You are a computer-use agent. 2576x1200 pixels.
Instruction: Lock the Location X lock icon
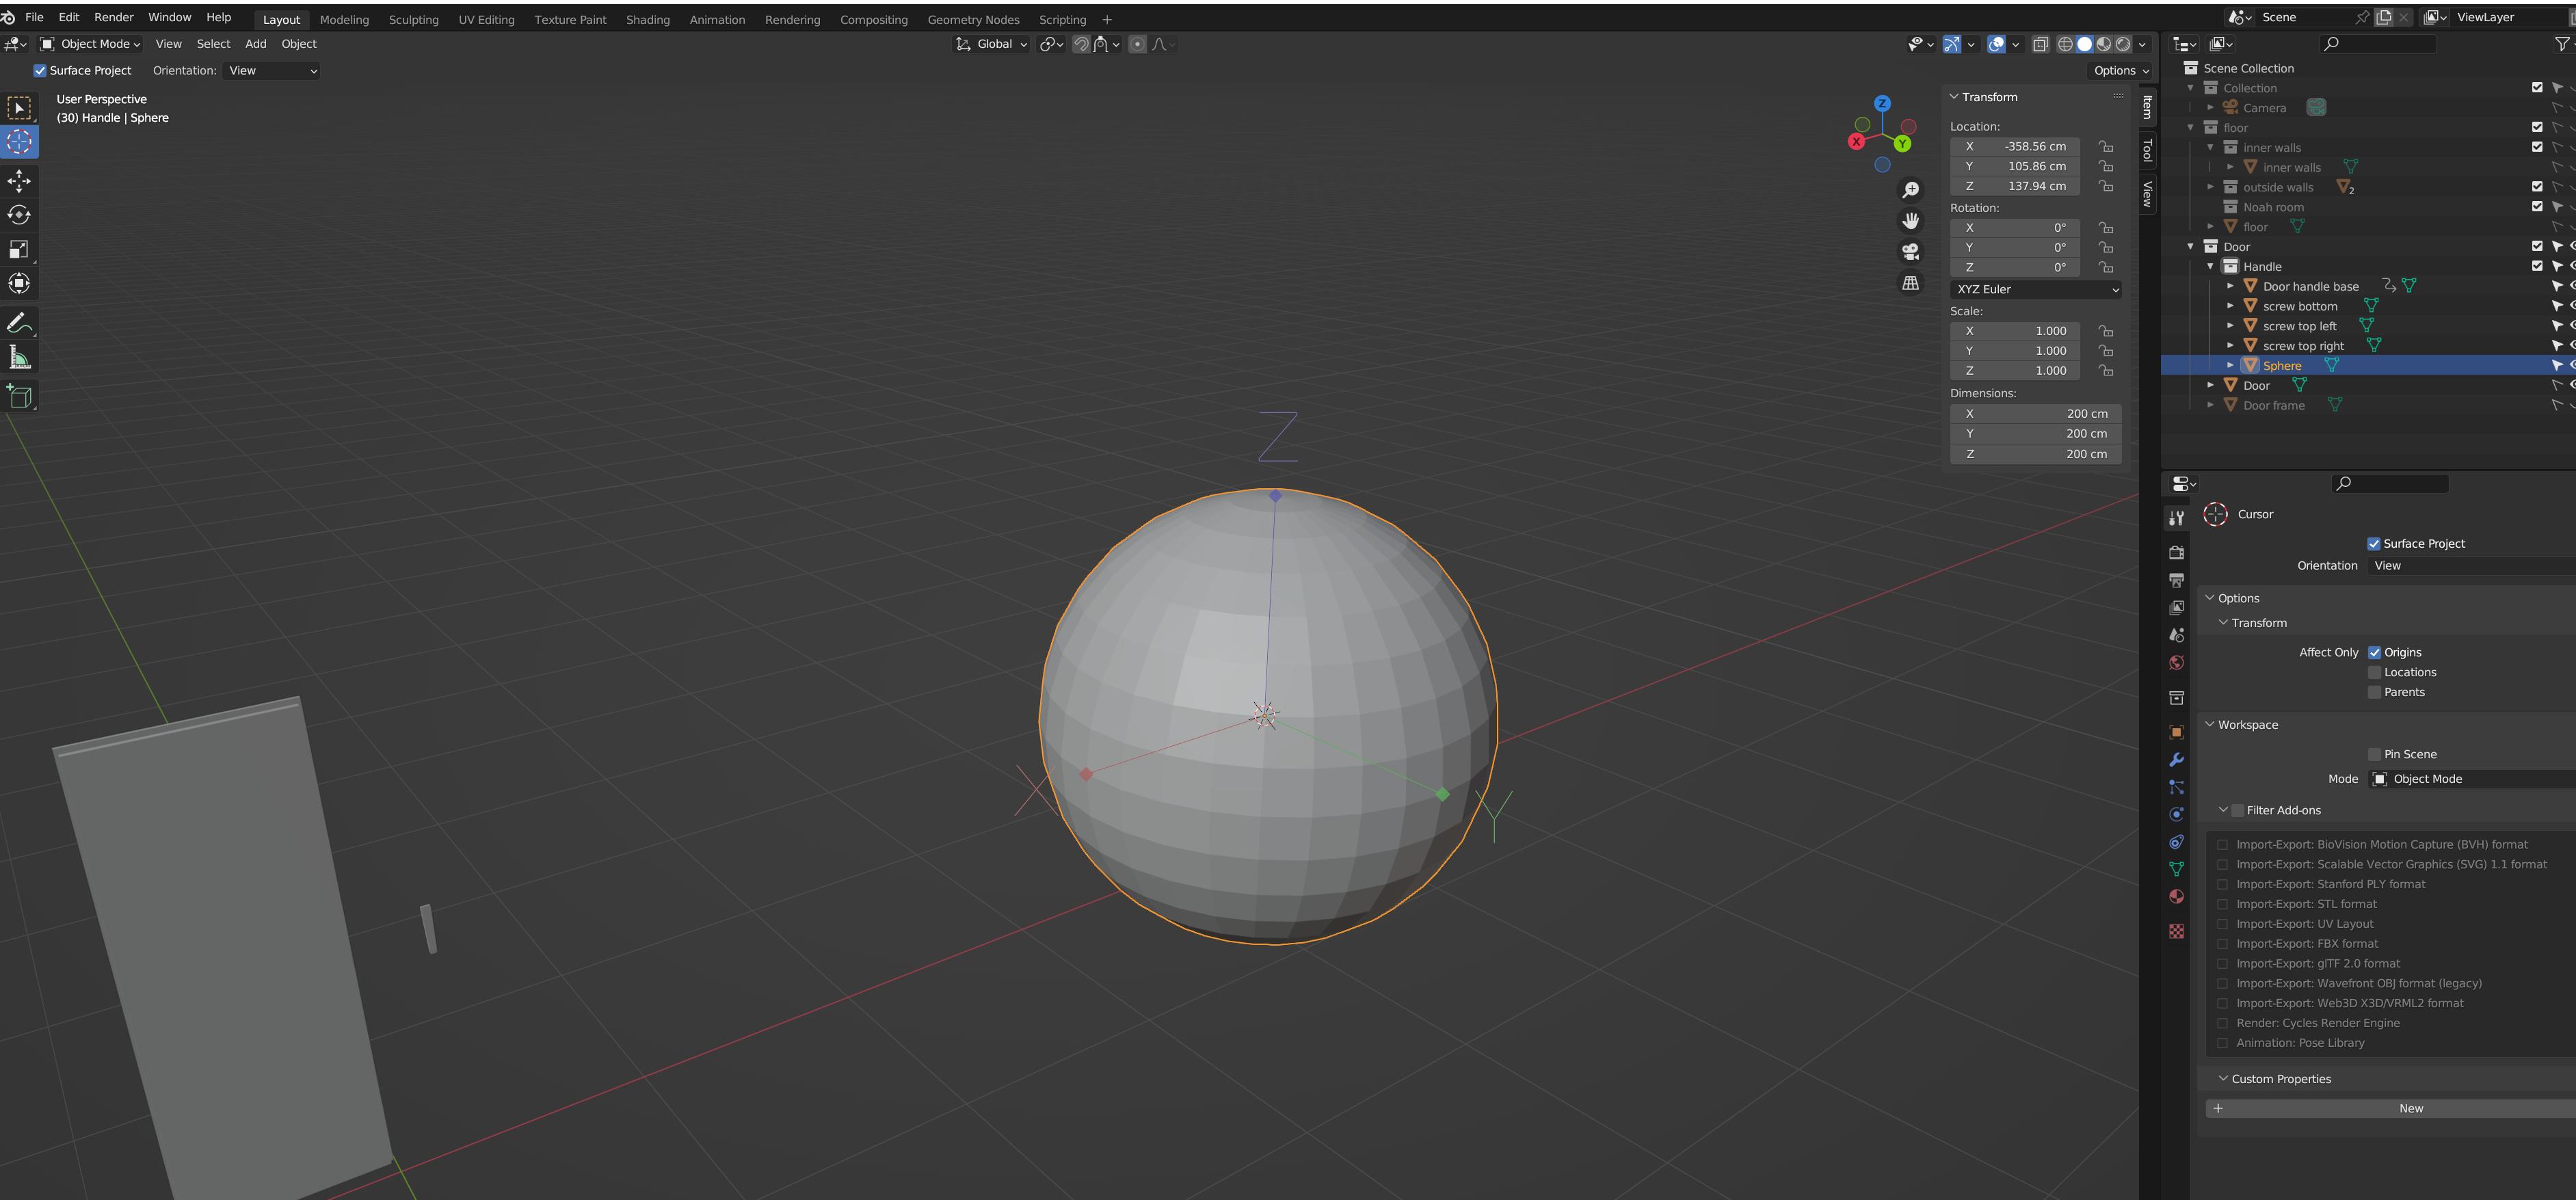pos(2105,146)
